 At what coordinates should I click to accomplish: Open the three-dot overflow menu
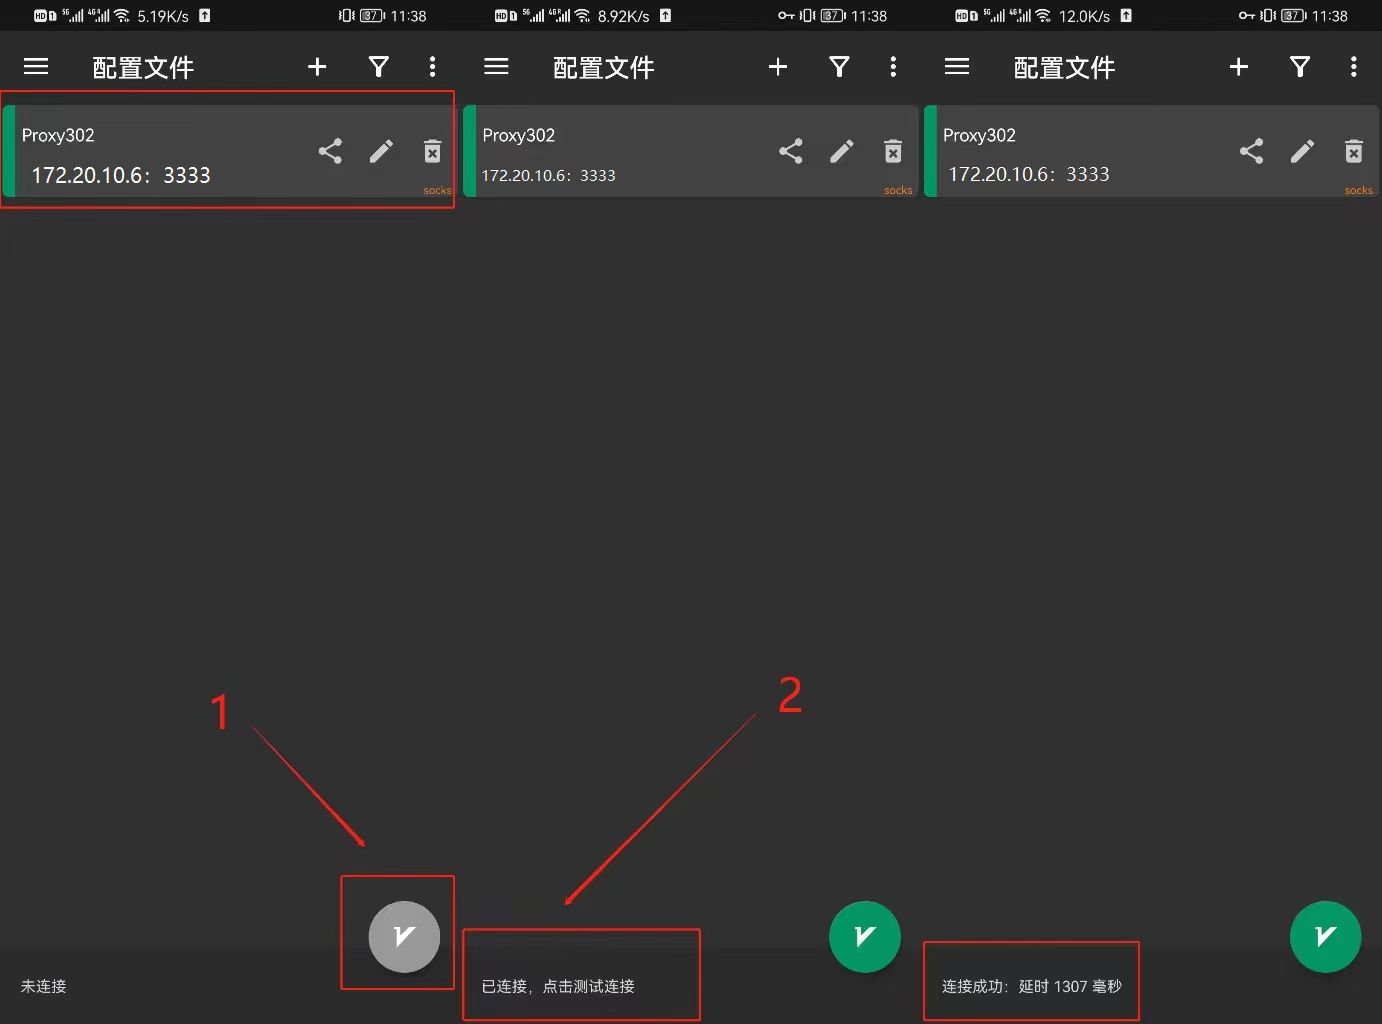[x=432, y=66]
